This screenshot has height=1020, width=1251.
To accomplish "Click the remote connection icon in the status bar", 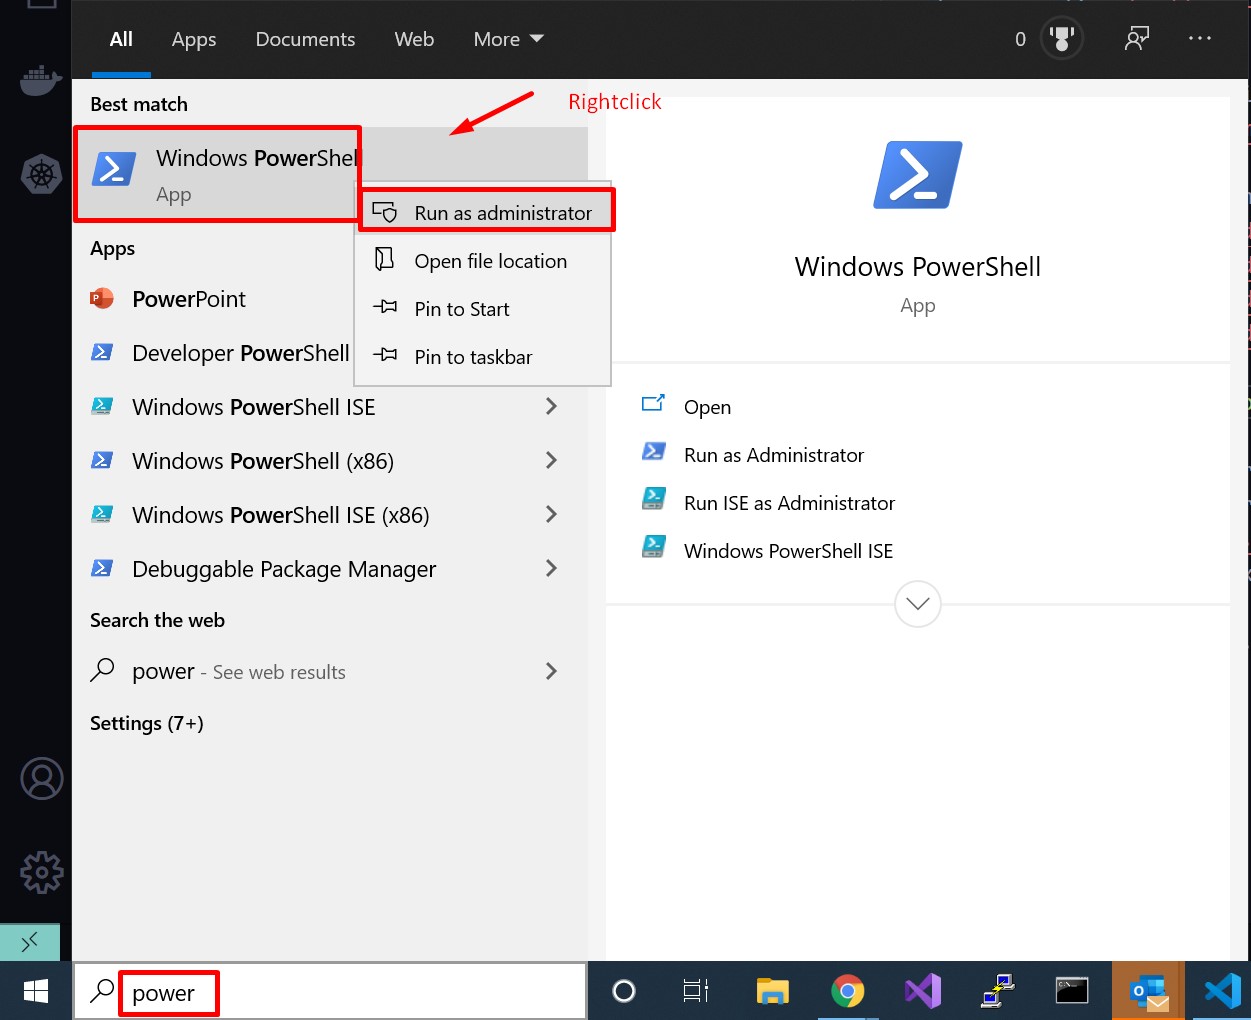I will (x=30, y=941).
